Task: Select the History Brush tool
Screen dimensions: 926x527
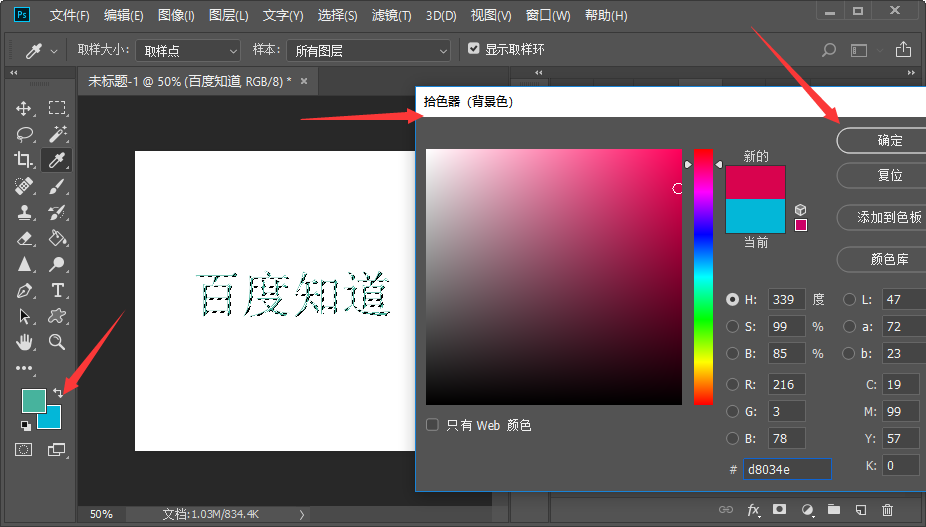Action: coord(57,212)
